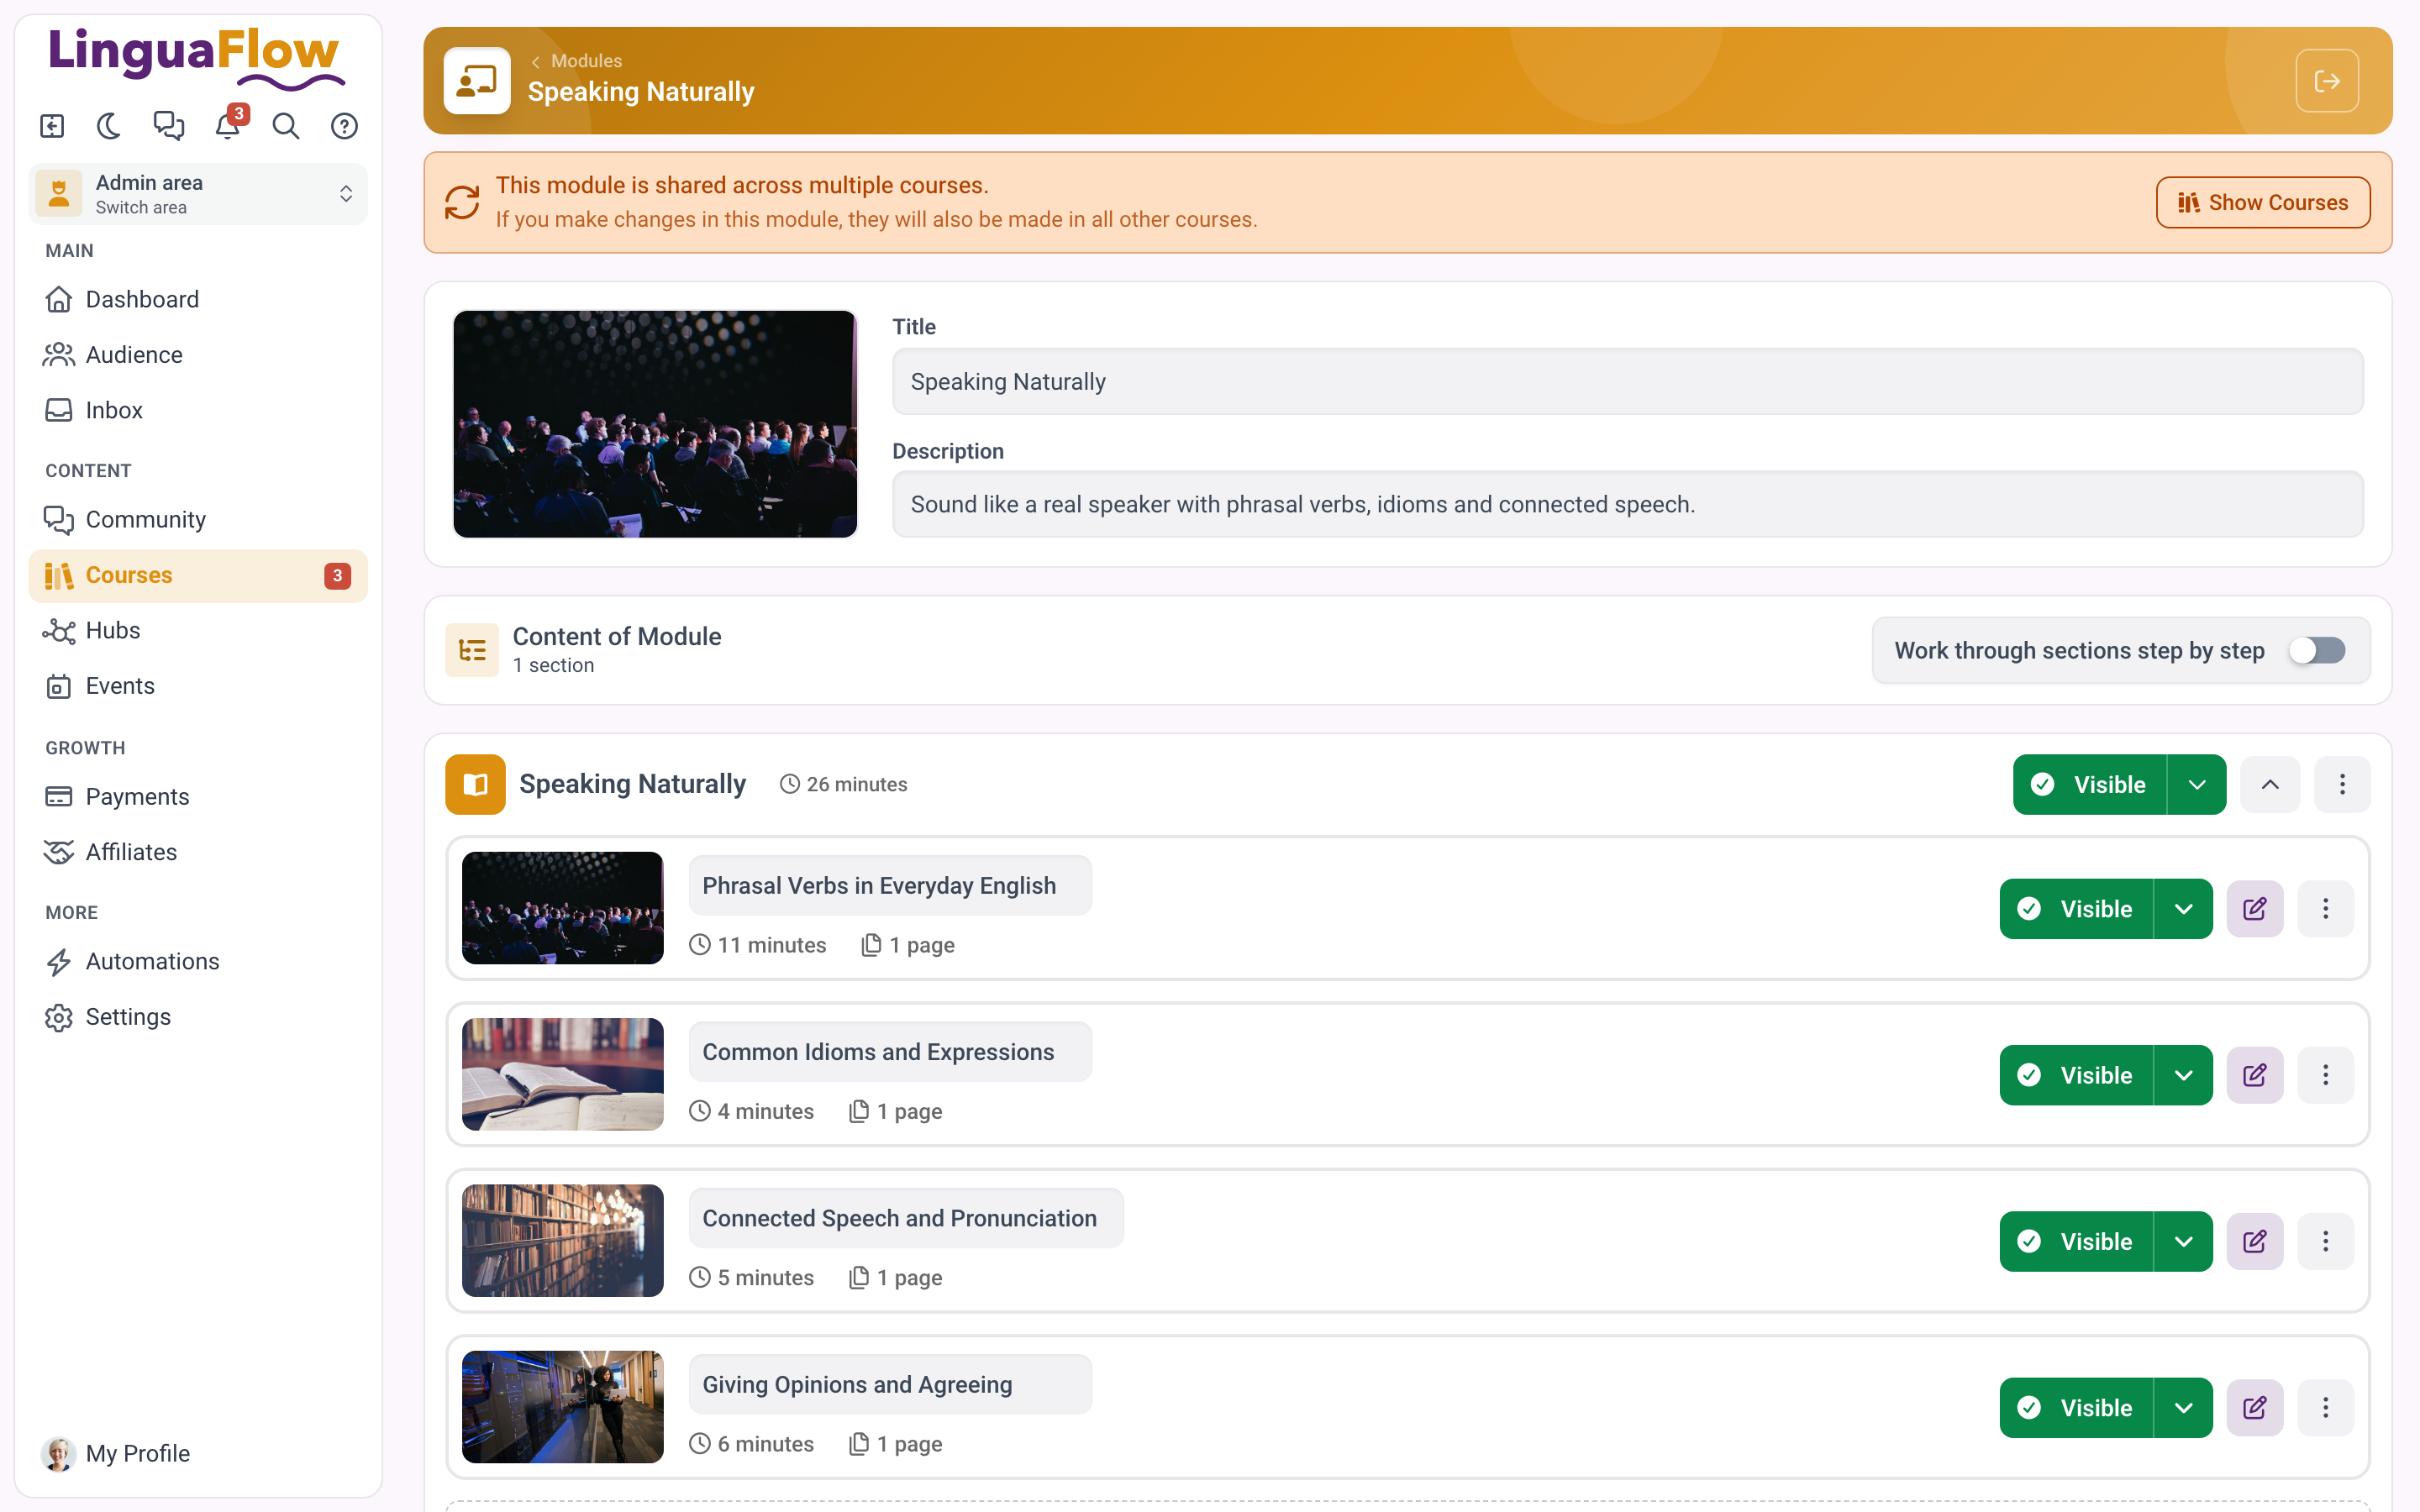Open visibility dropdown for Speaking Naturally section
This screenshot has height=1512, width=2420.
[2197, 785]
